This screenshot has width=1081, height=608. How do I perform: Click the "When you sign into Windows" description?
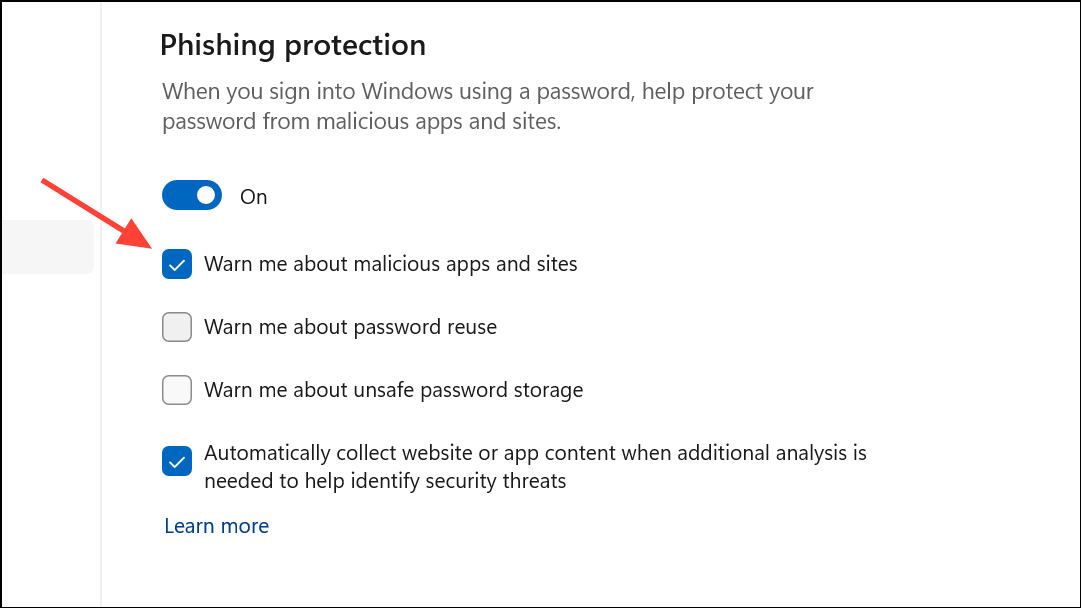coord(488,92)
